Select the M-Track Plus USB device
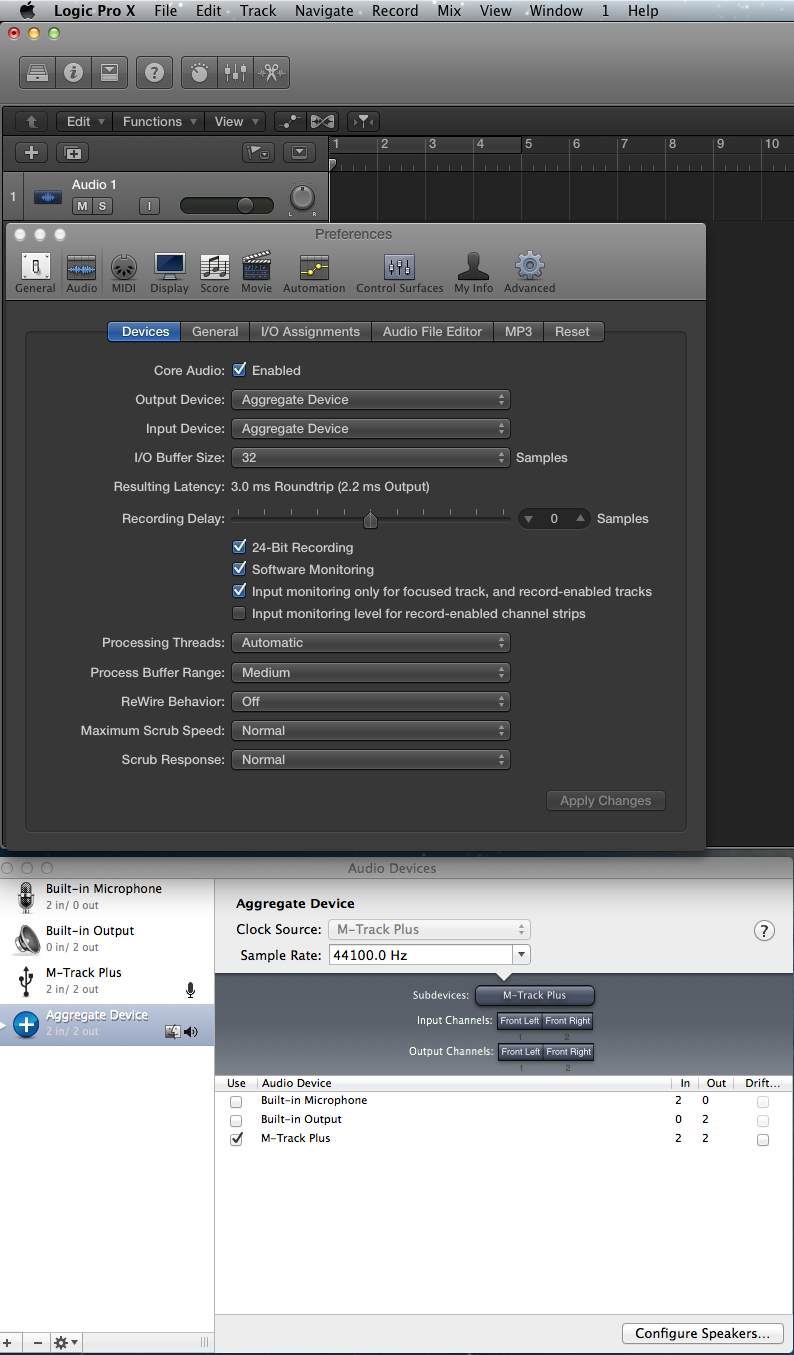The image size is (794, 1355). [107, 980]
